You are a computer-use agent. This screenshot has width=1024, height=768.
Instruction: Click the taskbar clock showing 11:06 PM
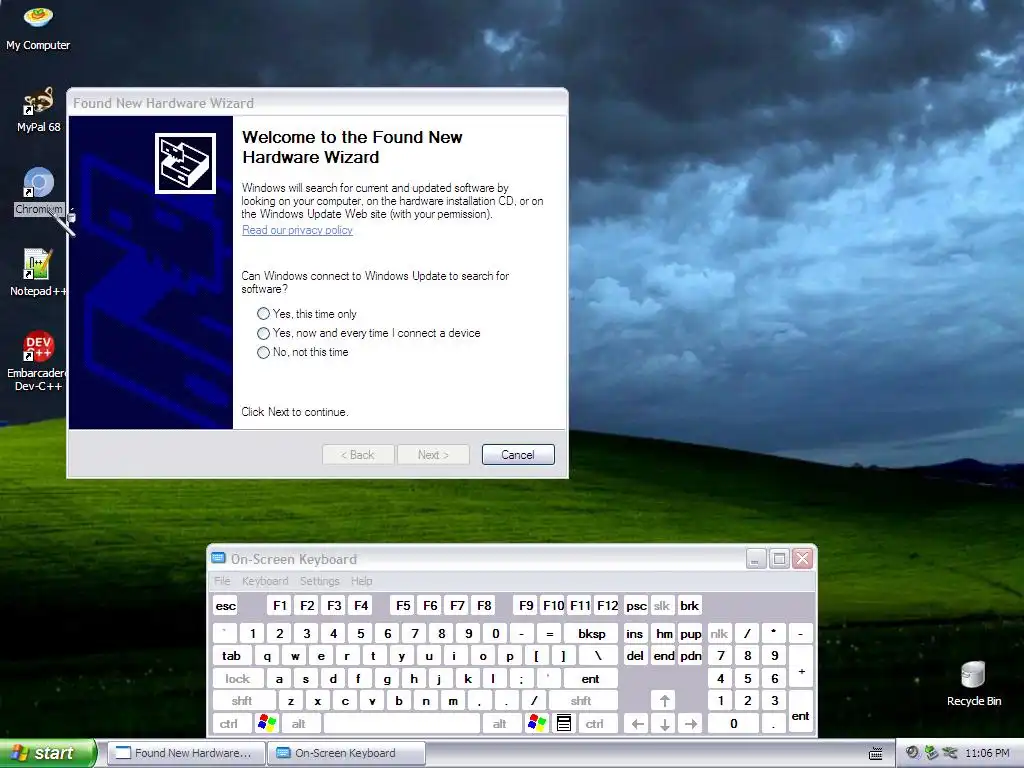pos(987,753)
